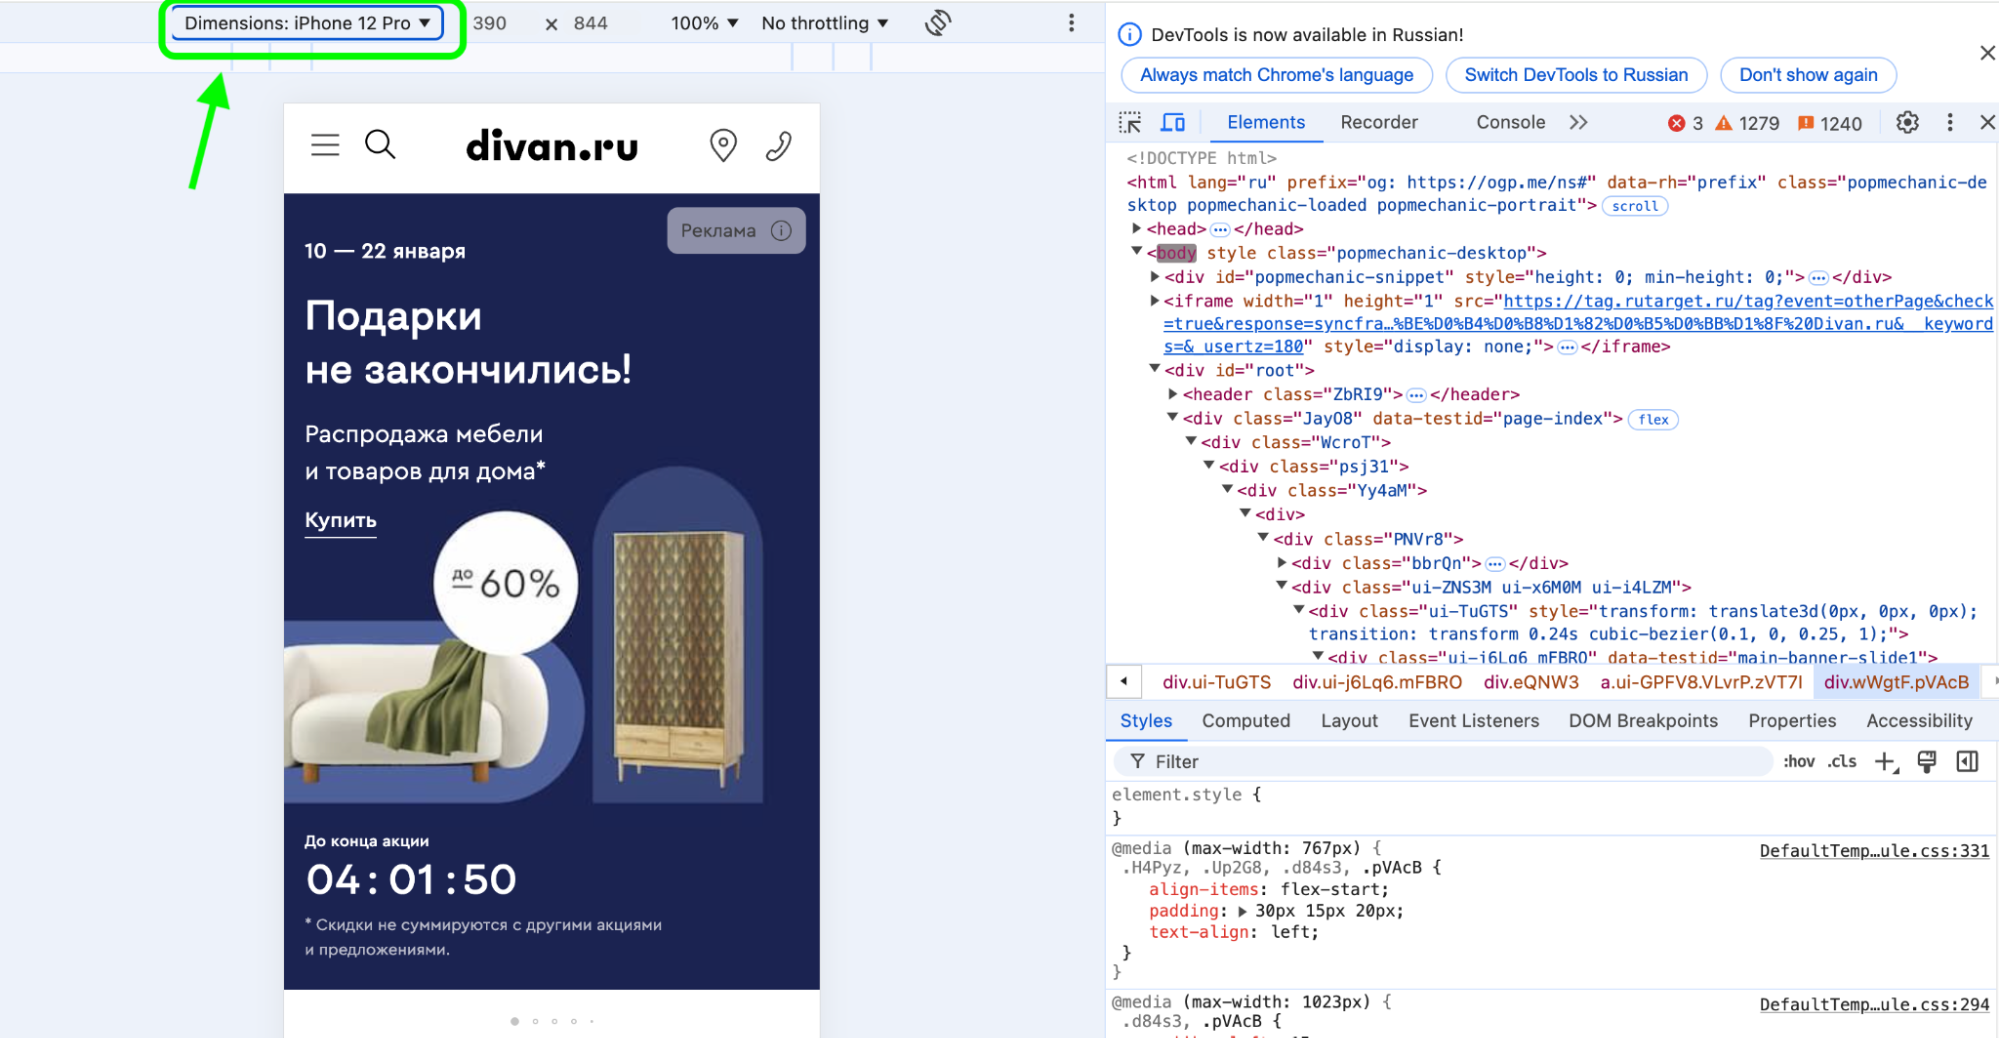Toggle the .cls class editor
Image resolution: width=1999 pixels, height=1038 pixels.
pyautogui.click(x=1842, y=762)
